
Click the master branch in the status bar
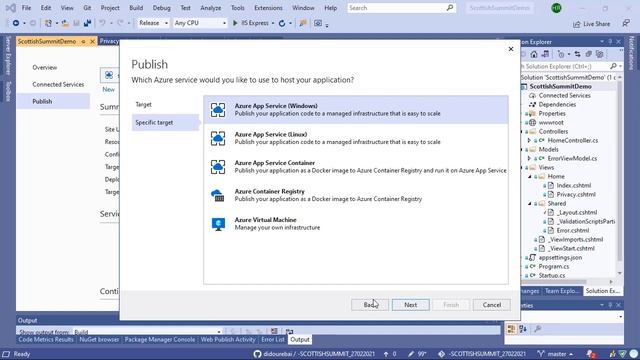pyautogui.click(x=556, y=354)
